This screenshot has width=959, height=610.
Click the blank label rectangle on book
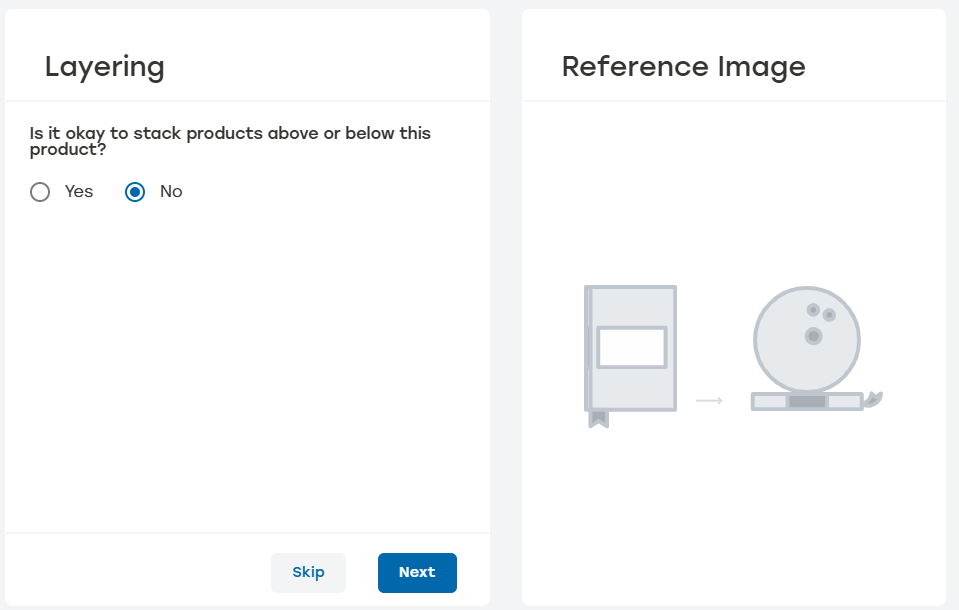pyautogui.click(x=631, y=347)
